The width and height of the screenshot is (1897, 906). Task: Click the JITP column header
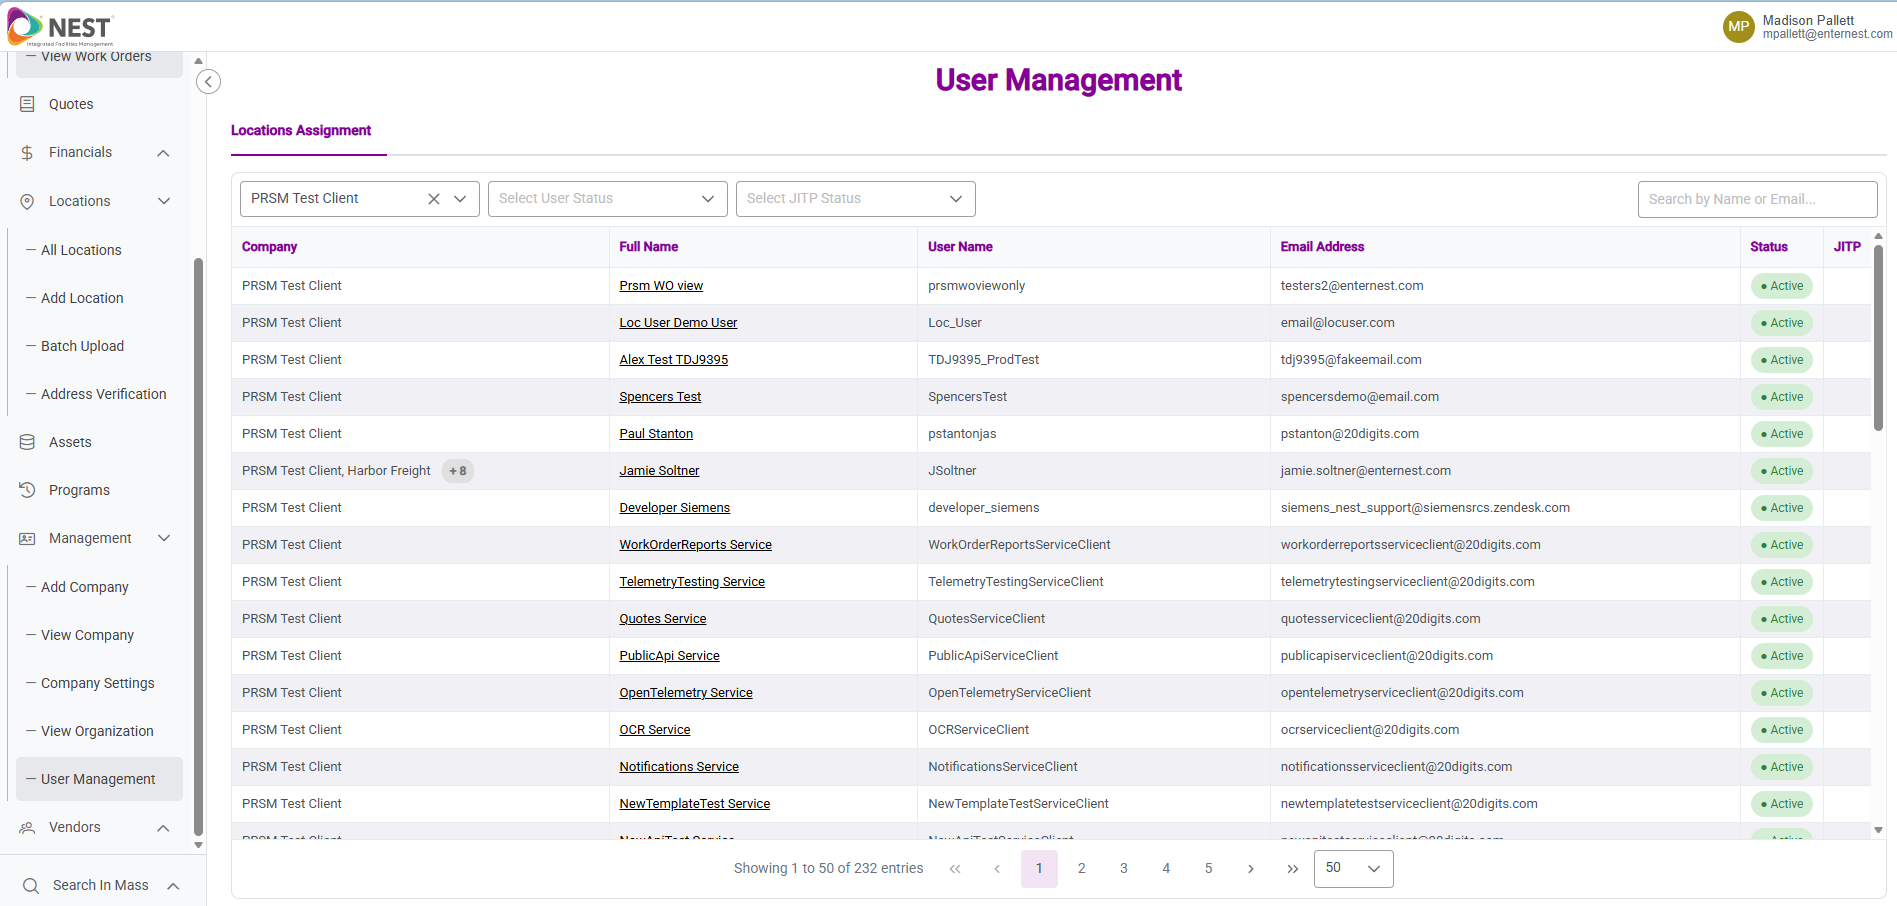point(1847,247)
